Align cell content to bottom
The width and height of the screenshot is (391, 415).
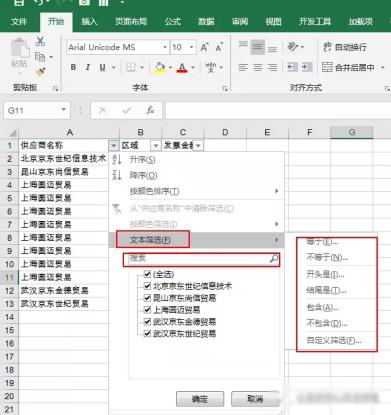point(272,48)
